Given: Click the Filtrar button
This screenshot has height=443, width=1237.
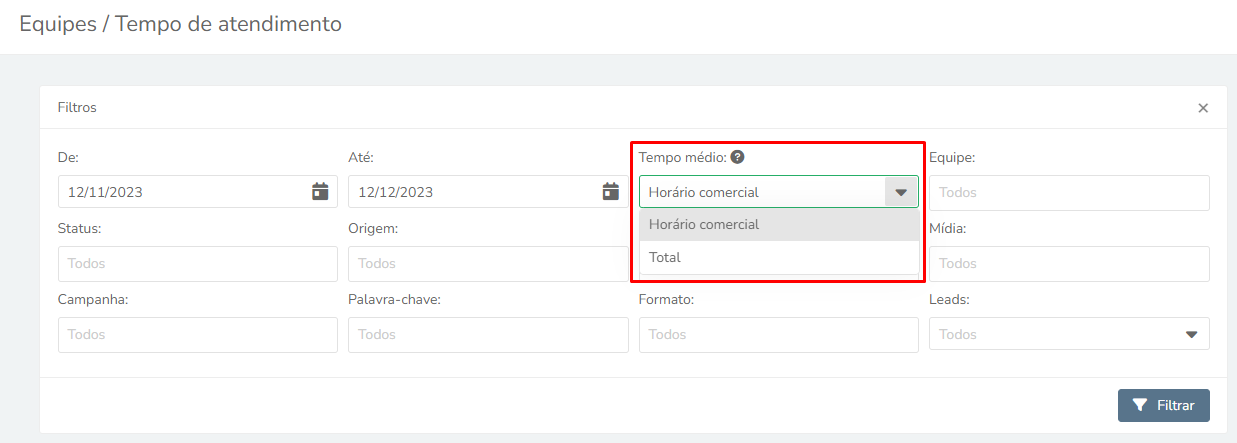Looking at the screenshot, I should [x=1163, y=405].
